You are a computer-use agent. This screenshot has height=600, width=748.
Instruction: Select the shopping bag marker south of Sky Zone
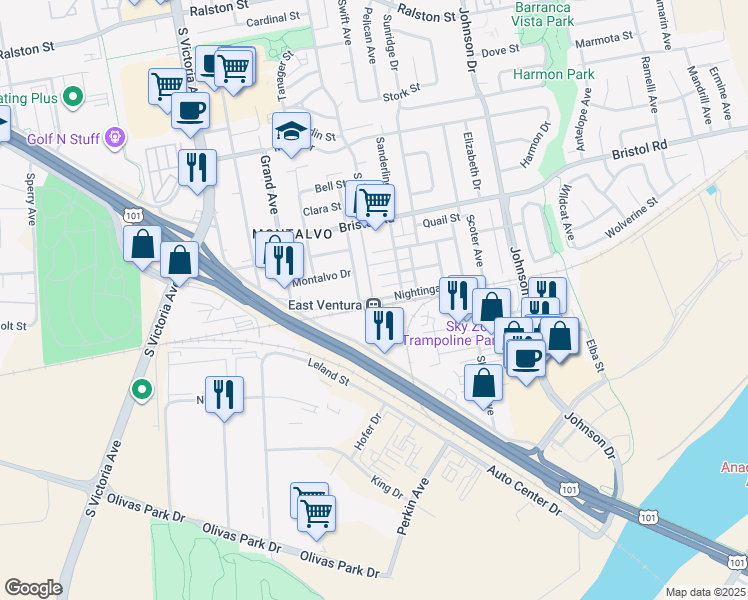[484, 387]
